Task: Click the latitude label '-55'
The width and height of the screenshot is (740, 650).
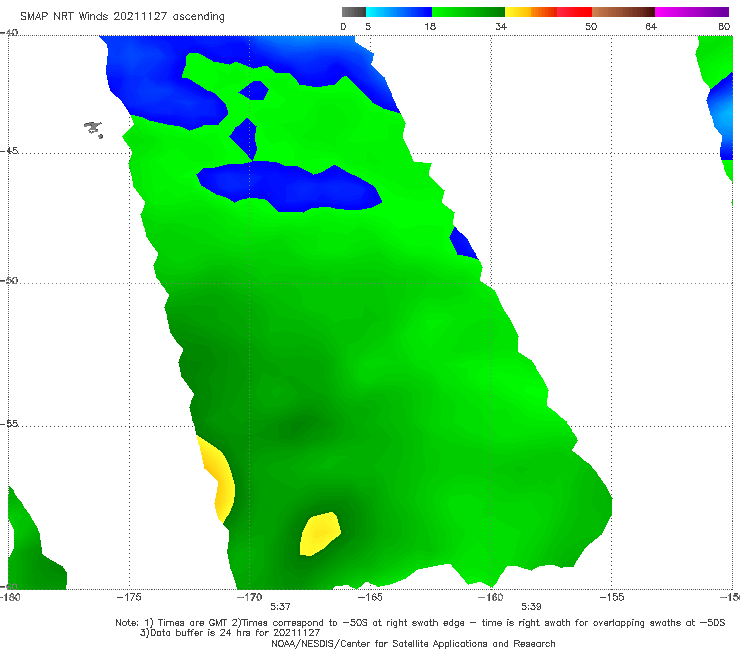Action: (x=9, y=423)
